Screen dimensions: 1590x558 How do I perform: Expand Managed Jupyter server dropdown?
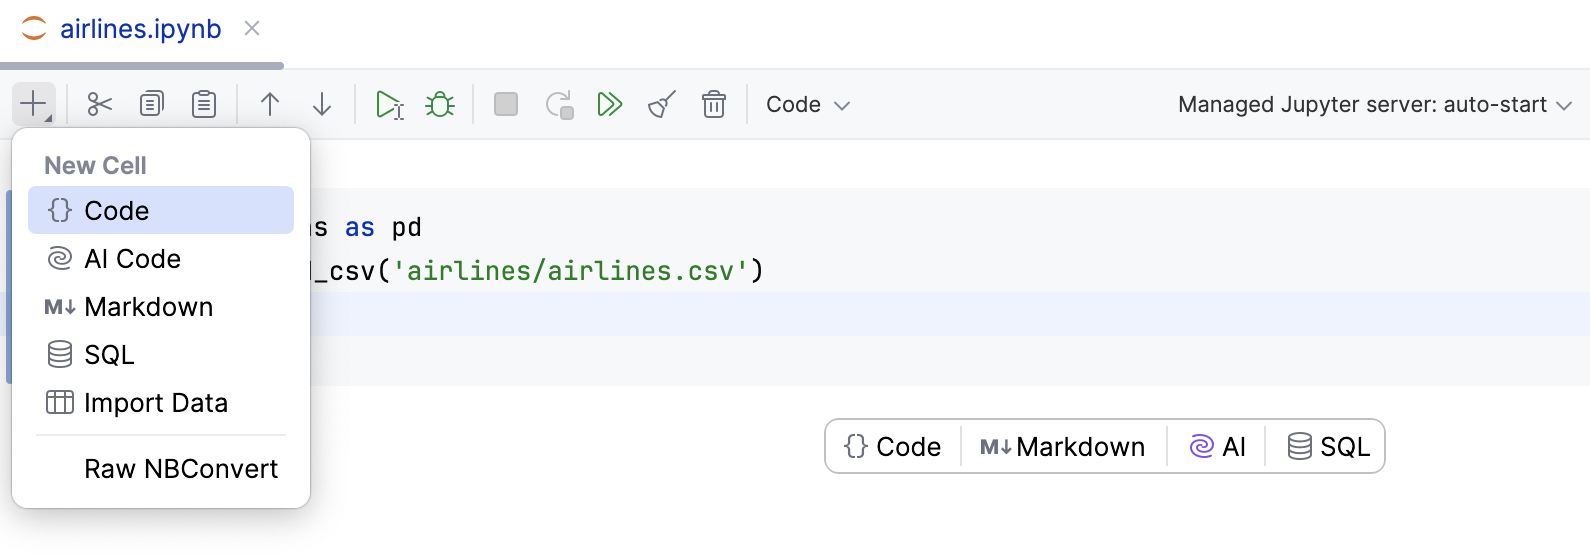coord(1374,105)
